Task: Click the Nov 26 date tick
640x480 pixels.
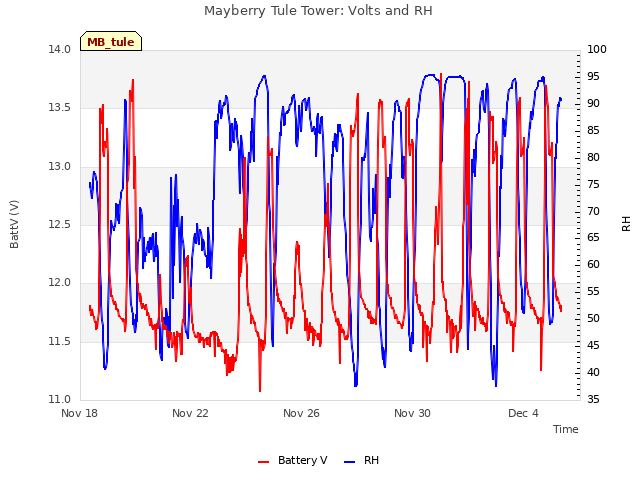Action: [x=301, y=413]
